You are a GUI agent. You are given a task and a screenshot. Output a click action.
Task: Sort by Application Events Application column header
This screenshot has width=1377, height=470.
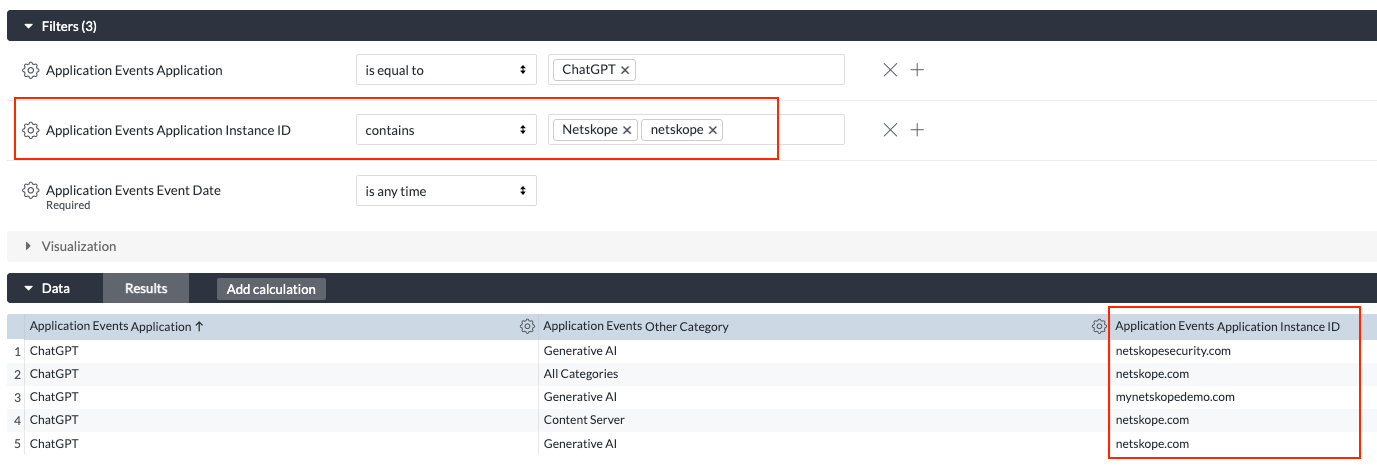point(117,326)
